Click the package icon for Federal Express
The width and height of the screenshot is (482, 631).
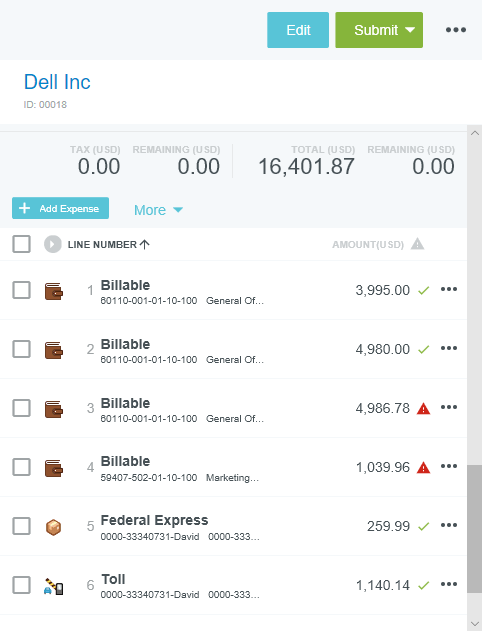54,527
